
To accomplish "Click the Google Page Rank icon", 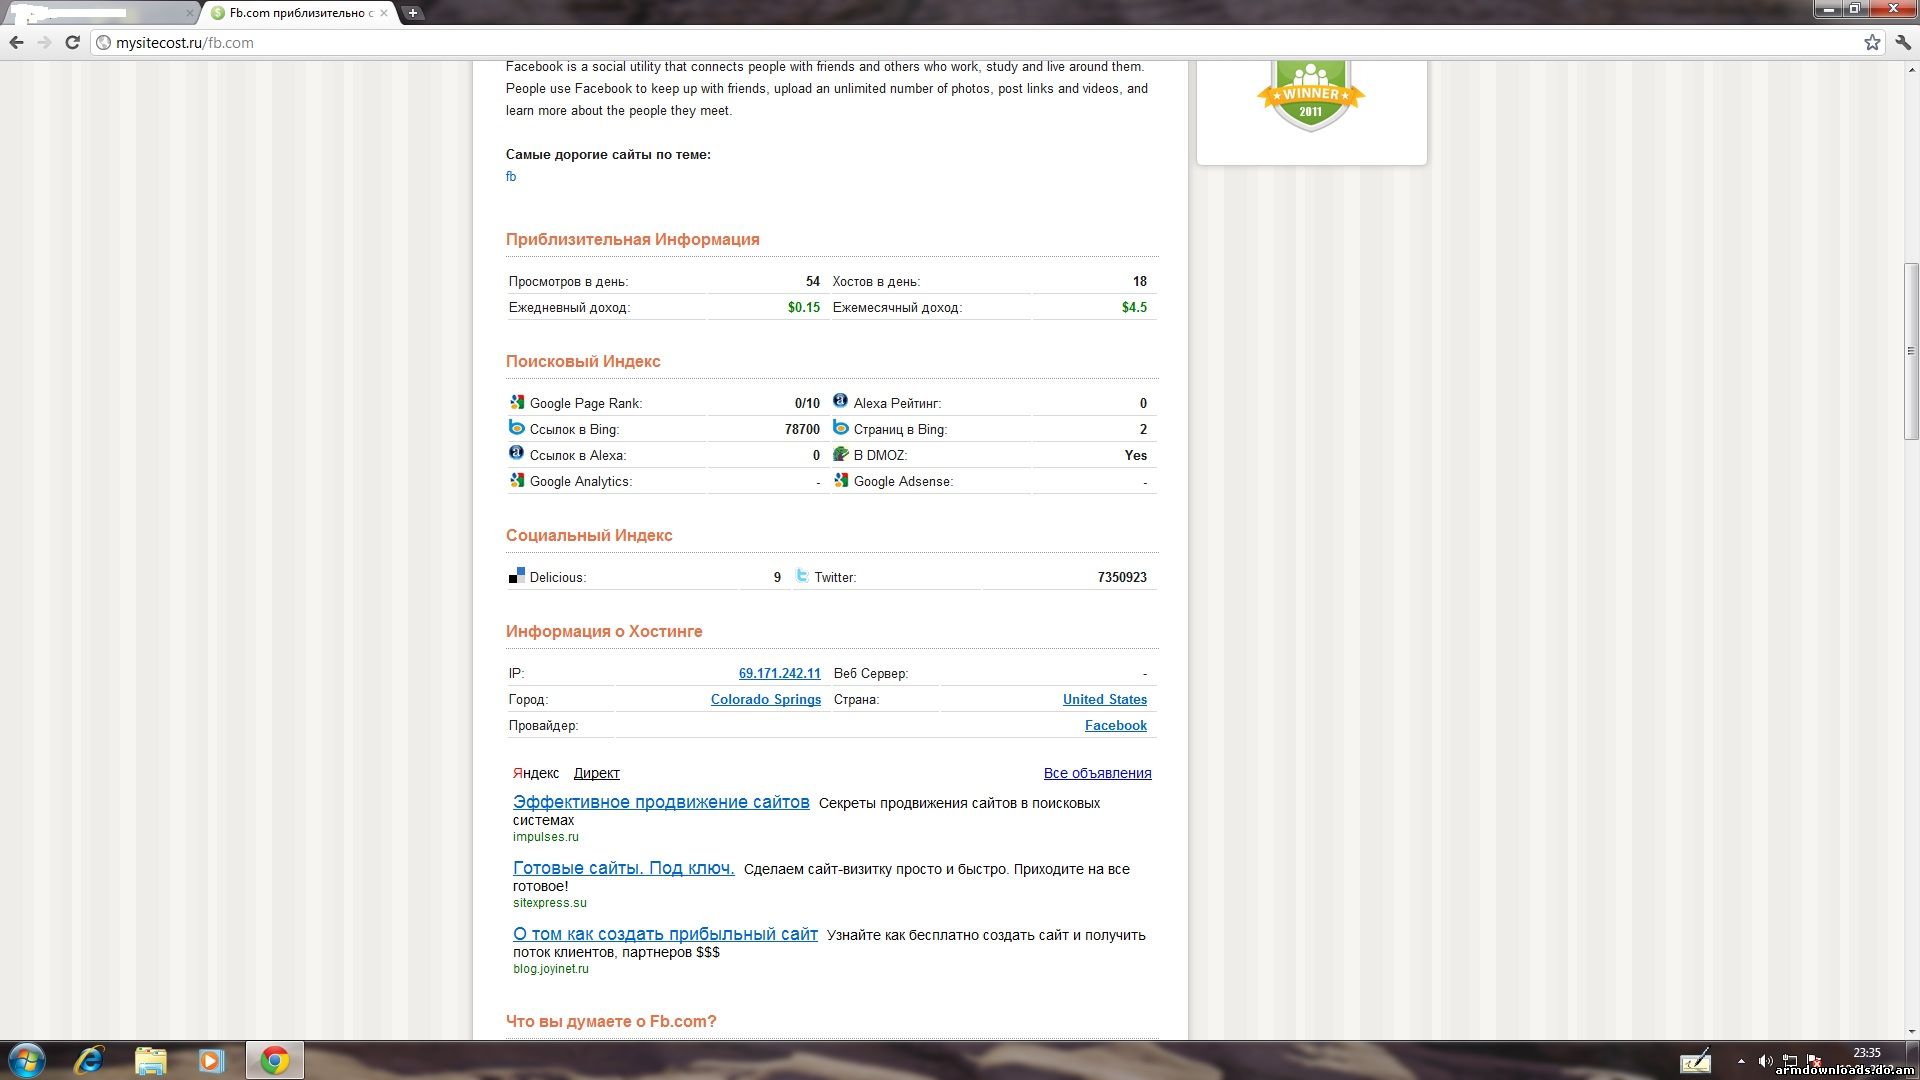I will tap(517, 402).
